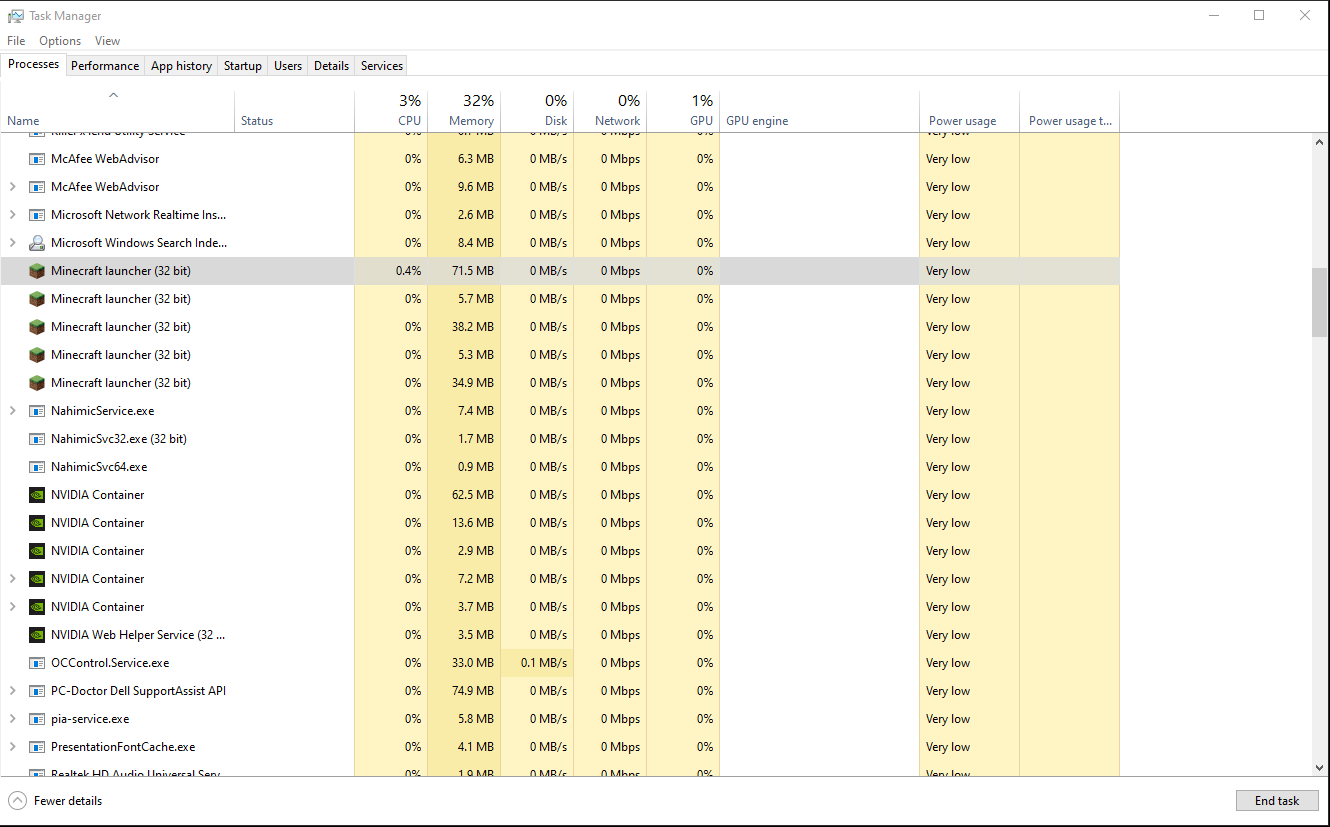
Task: Expand the PresentationFontCache.exe process entry
Action: [12, 747]
